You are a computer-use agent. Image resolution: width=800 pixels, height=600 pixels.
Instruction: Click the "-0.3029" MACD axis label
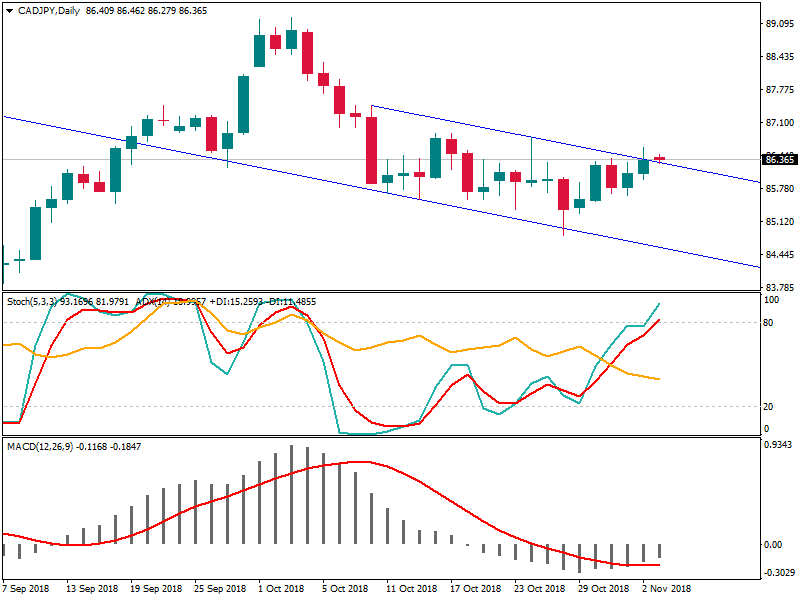click(x=779, y=572)
